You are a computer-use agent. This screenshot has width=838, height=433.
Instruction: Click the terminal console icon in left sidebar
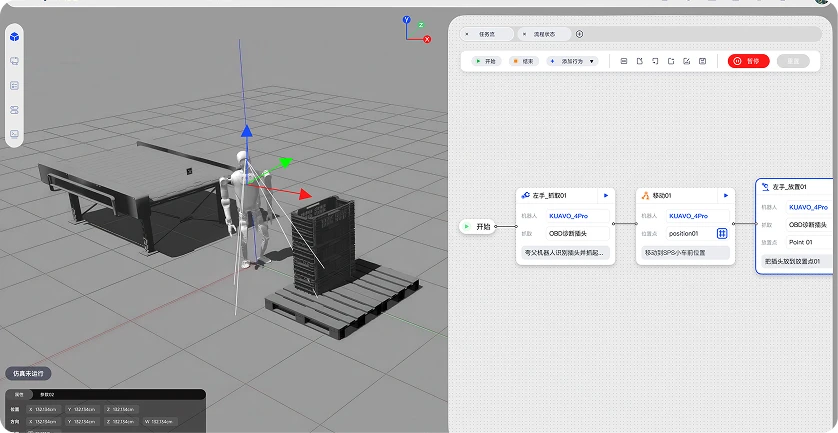point(14,134)
